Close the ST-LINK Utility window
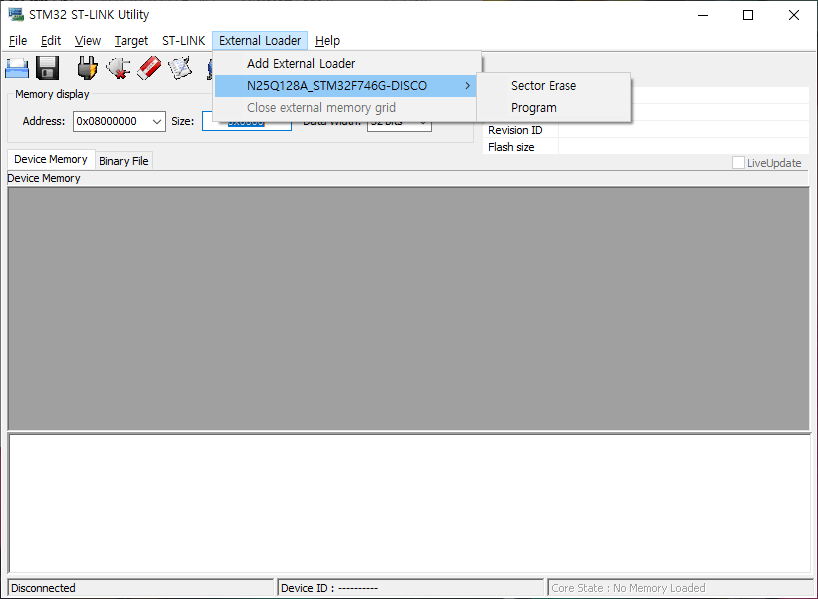Screen dimensions: 818x599 click(x=793, y=15)
